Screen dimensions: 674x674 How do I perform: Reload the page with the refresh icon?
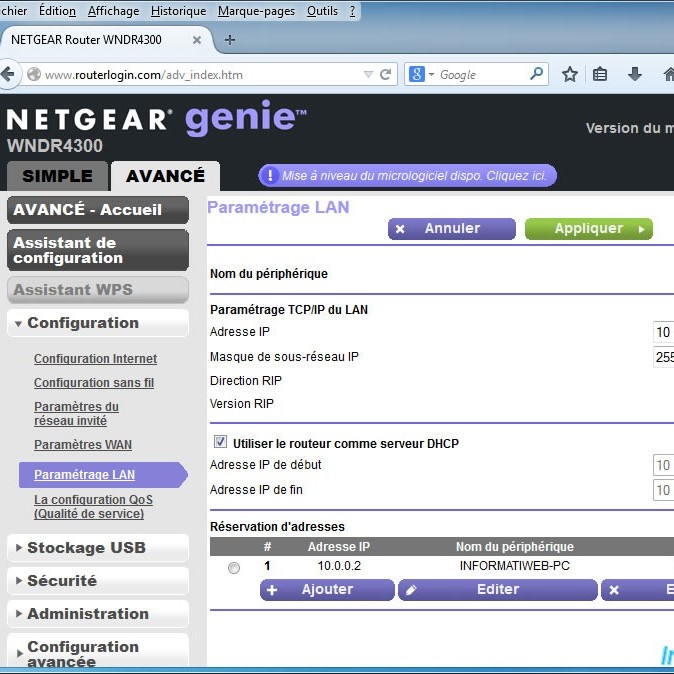(x=386, y=74)
